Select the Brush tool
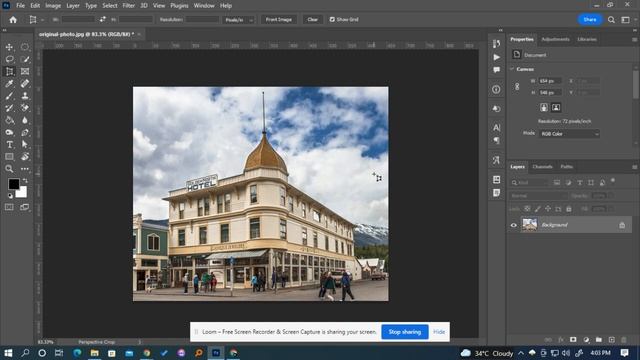Screen dimensions: 640x360 click(x=9, y=96)
